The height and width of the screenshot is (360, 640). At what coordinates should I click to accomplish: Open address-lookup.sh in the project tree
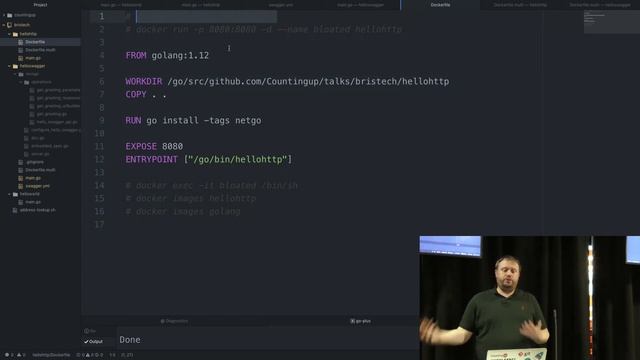coord(38,210)
